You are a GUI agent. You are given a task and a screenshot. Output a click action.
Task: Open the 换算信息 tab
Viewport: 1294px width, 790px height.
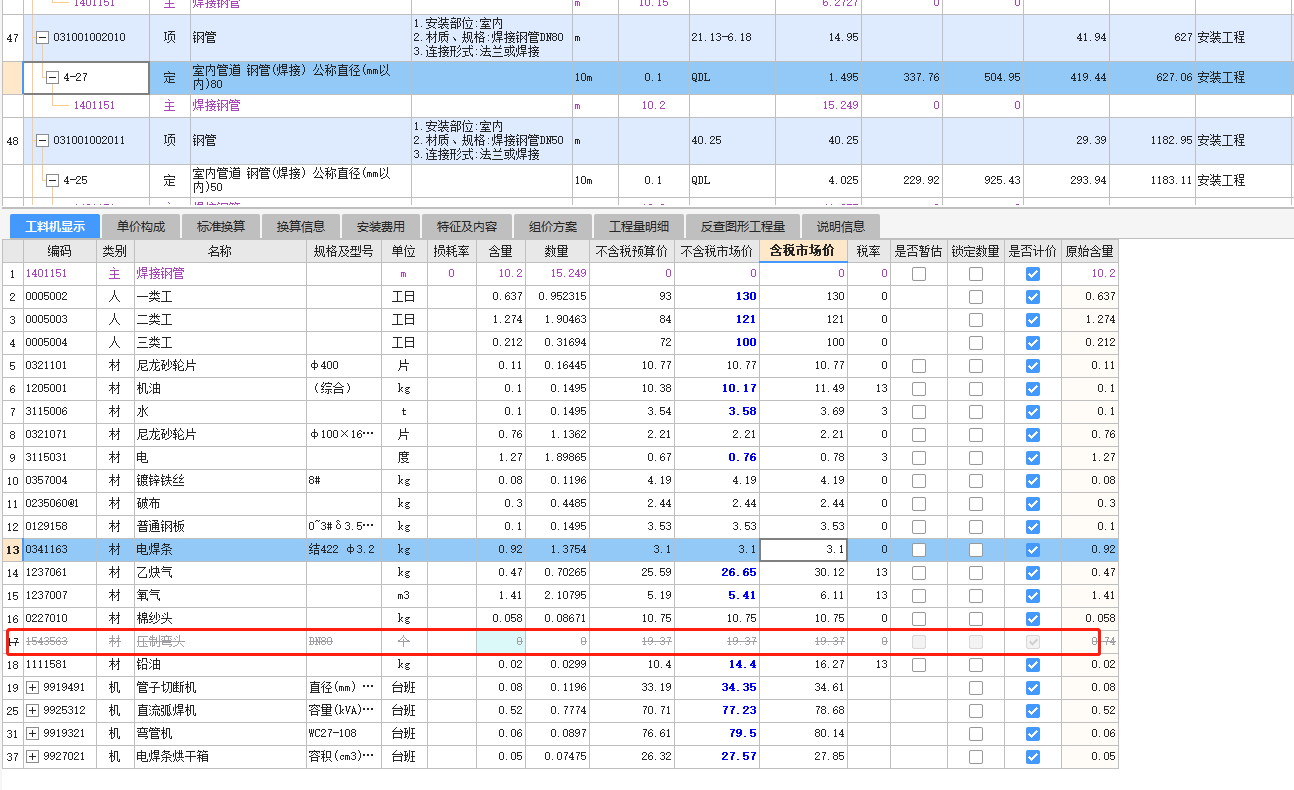(300, 226)
